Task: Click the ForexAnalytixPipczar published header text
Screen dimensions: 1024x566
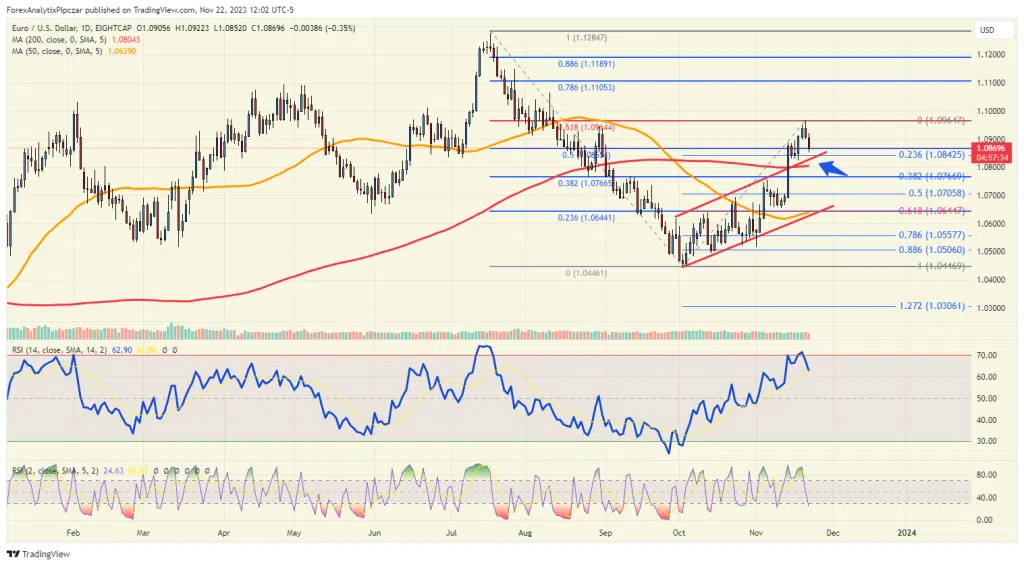Action: 150,10
